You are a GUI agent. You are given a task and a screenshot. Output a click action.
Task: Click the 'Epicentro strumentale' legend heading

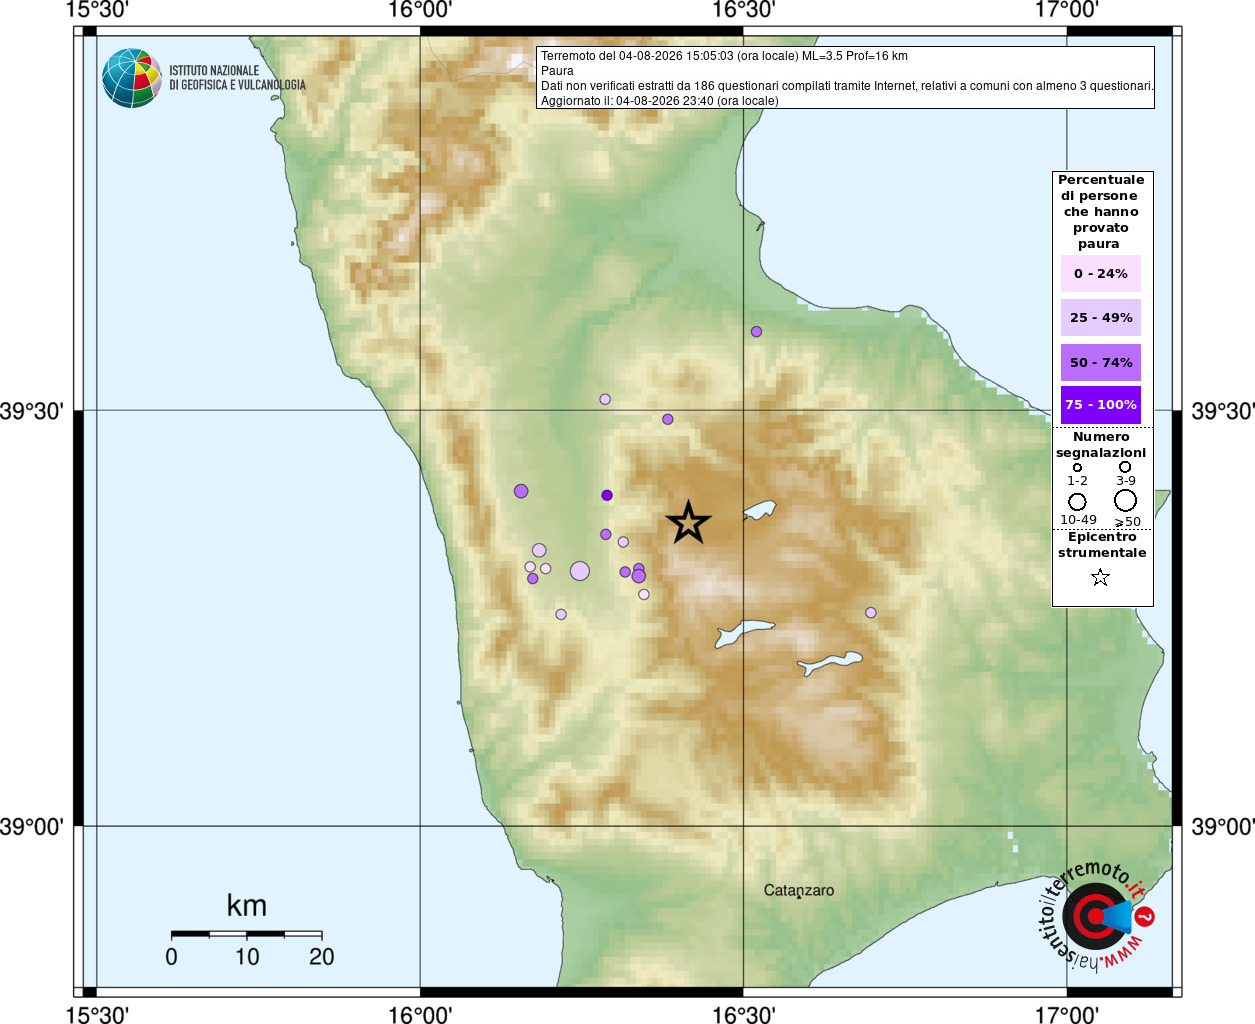click(1102, 544)
